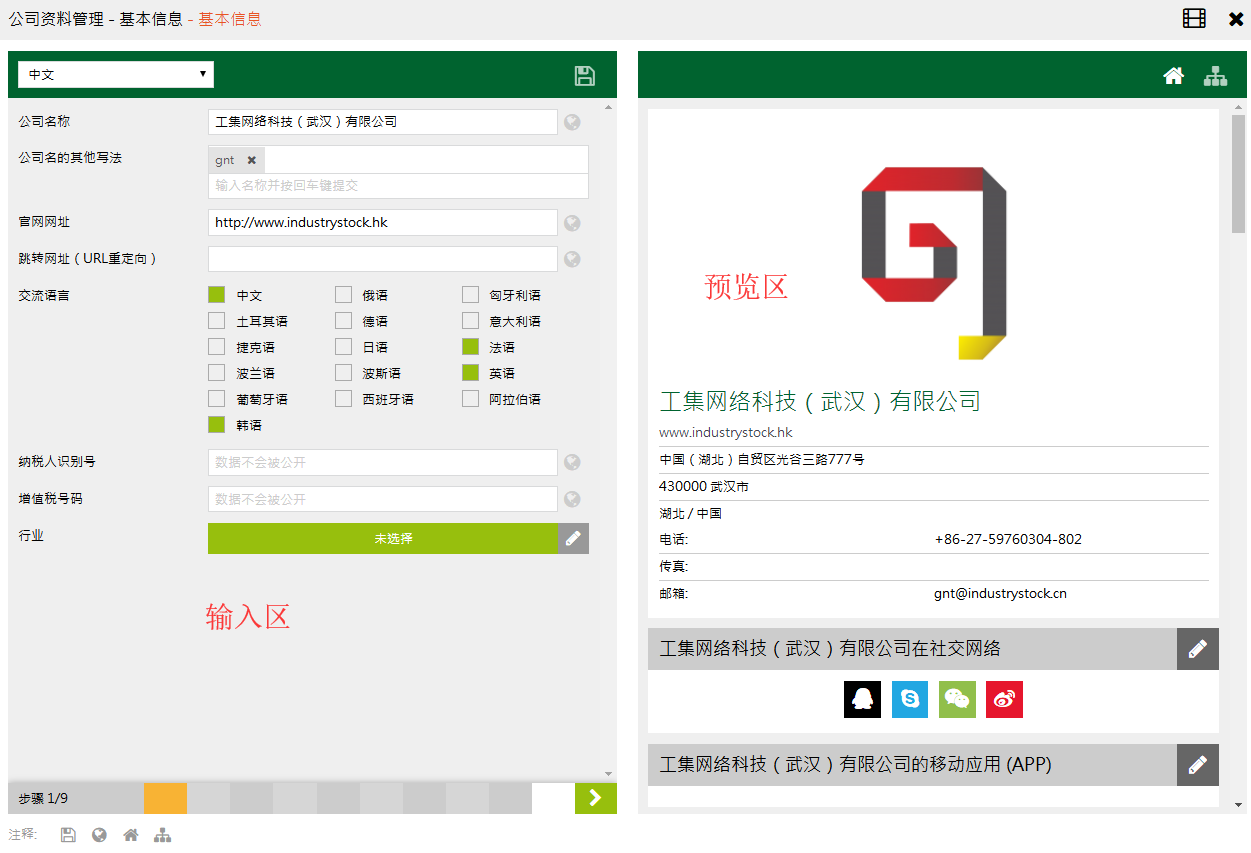Toggle the 韩语 language checkbox

tap(217, 425)
